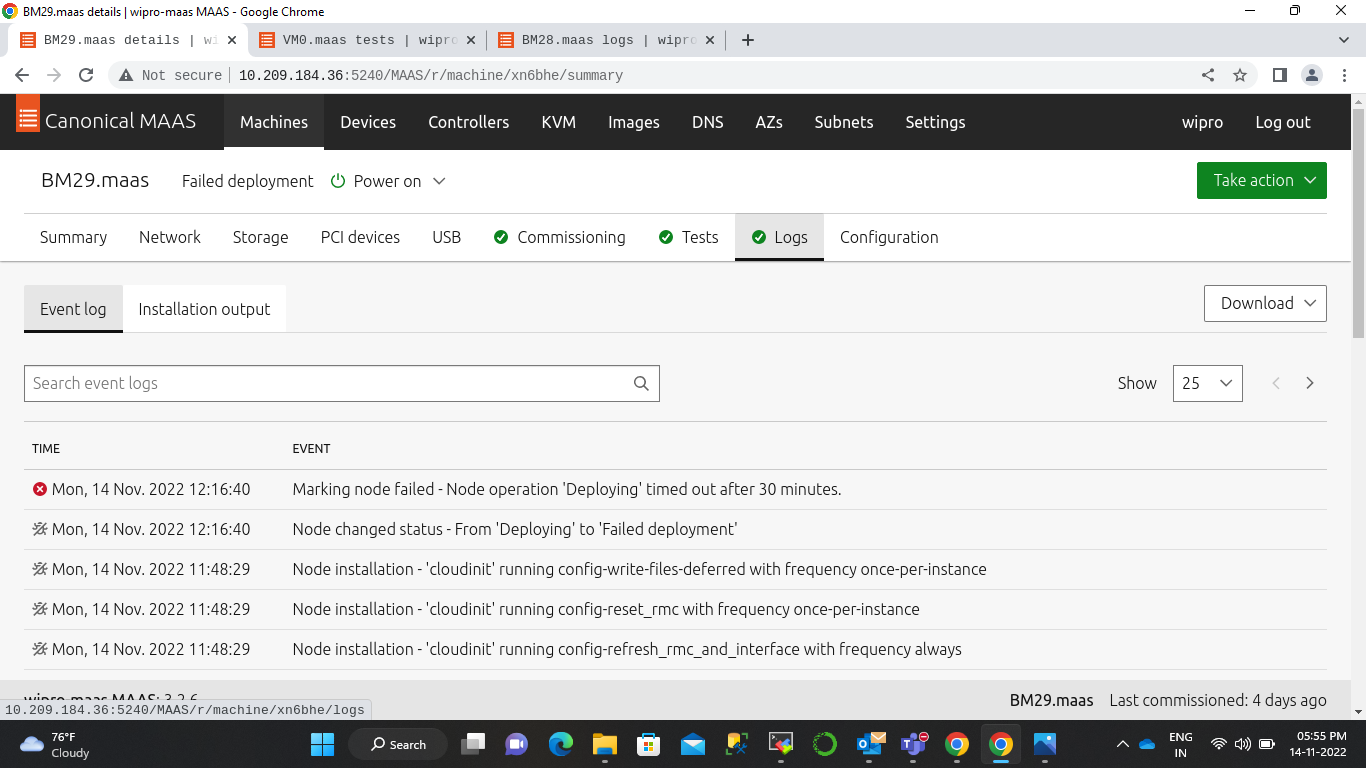Click the Not secure site info warning
The height and width of the screenshot is (768, 1366).
(170, 75)
